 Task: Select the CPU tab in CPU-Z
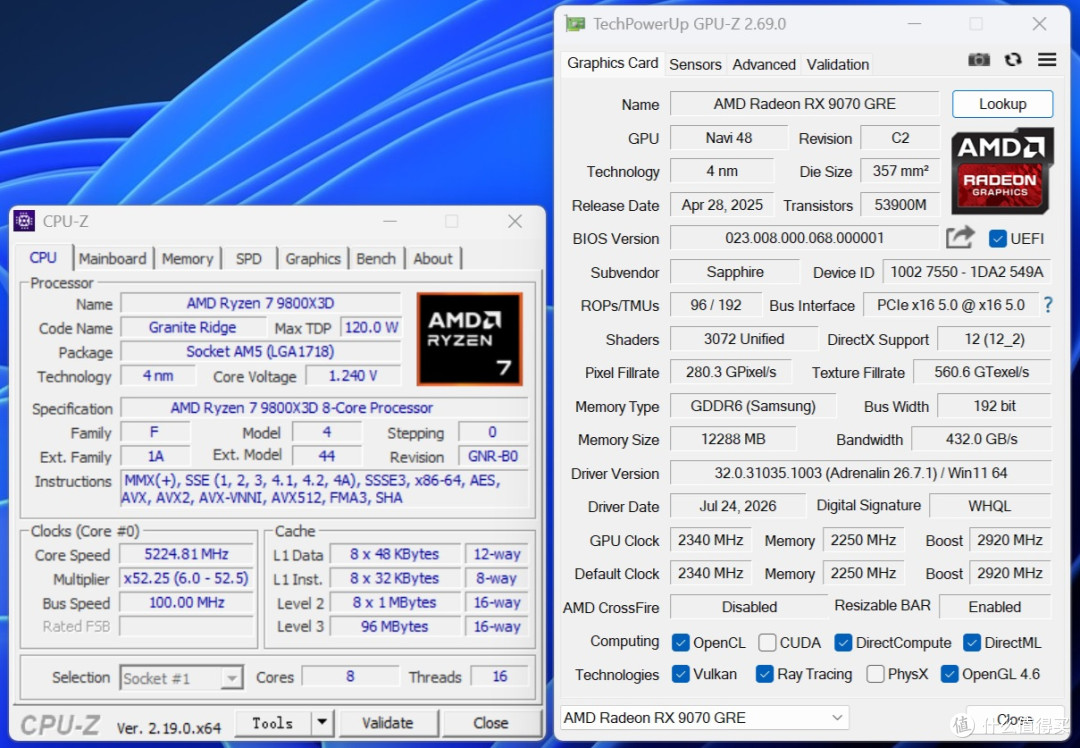pyautogui.click(x=43, y=257)
